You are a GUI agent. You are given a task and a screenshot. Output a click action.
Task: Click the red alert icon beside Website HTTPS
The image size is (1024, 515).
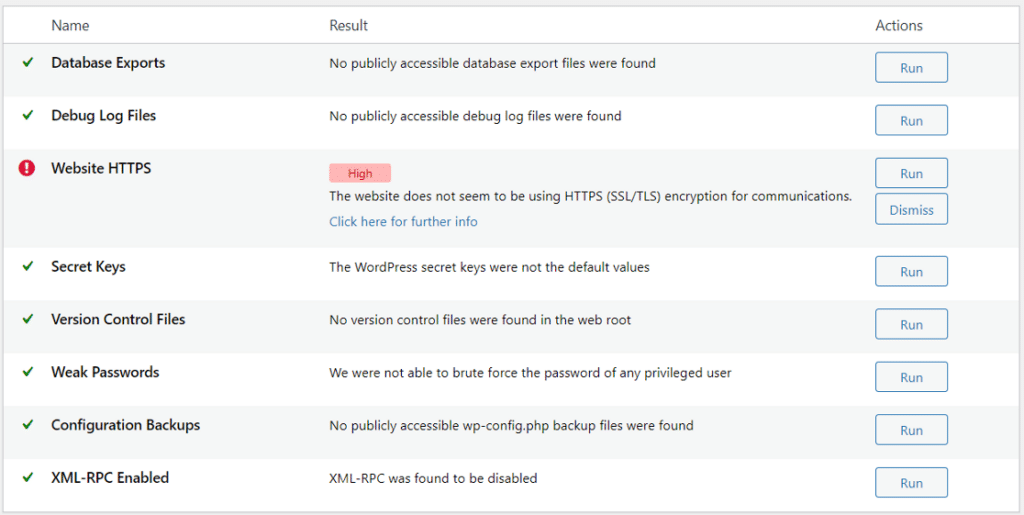coord(27,168)
